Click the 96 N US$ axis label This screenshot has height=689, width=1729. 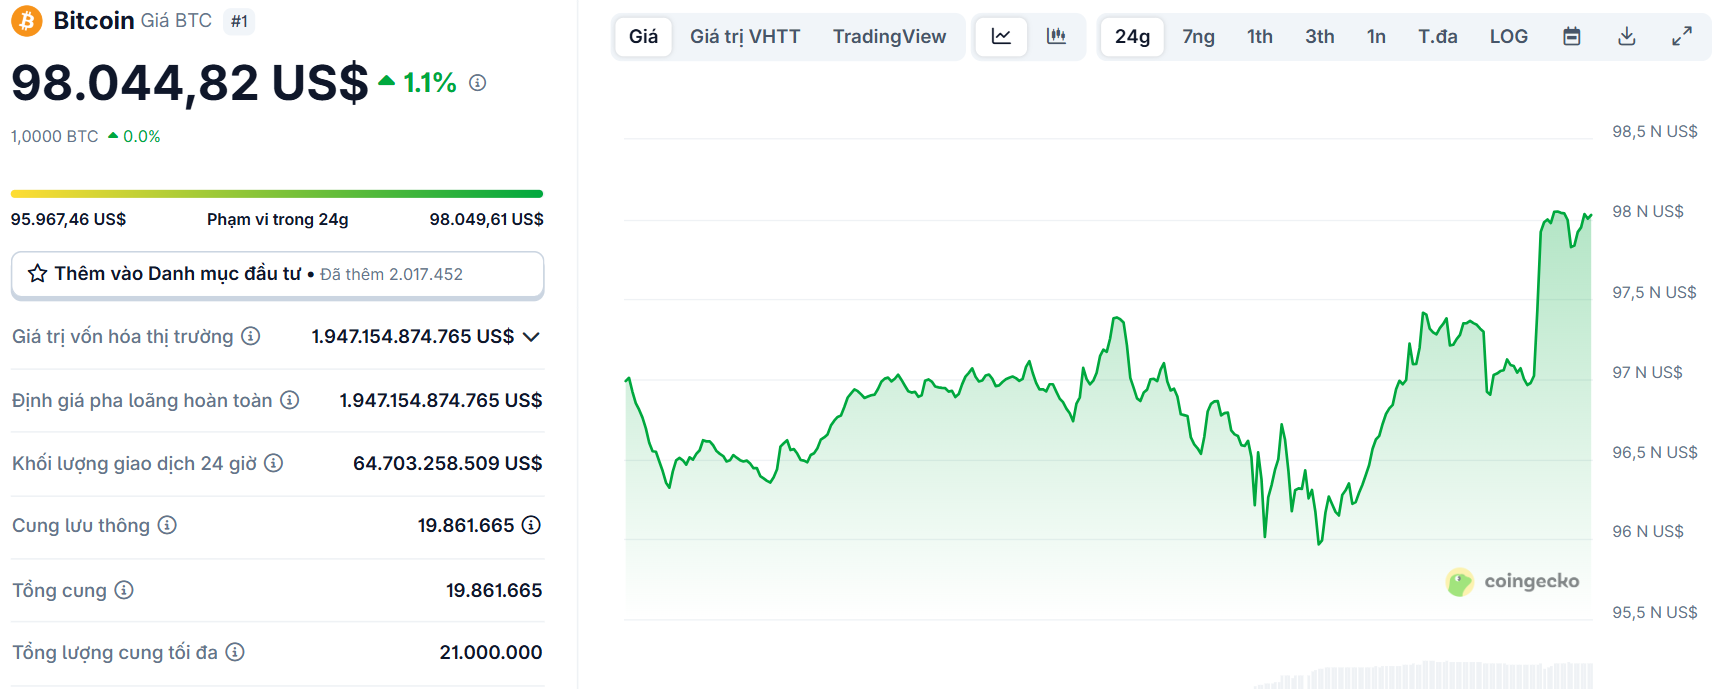[x=1648, y=531]
